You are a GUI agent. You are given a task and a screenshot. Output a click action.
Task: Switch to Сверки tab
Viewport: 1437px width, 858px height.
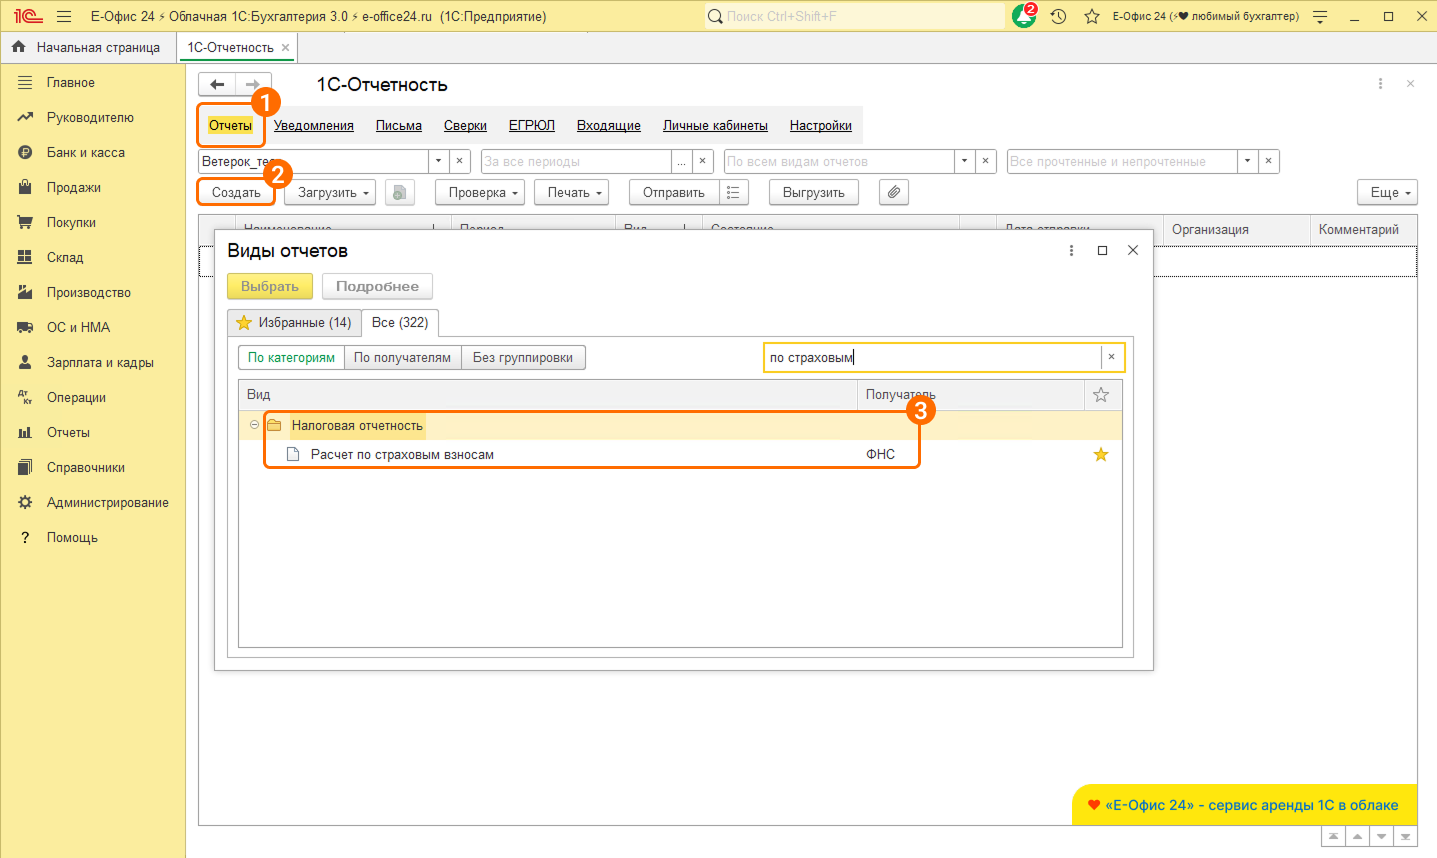tap(465, 125)
